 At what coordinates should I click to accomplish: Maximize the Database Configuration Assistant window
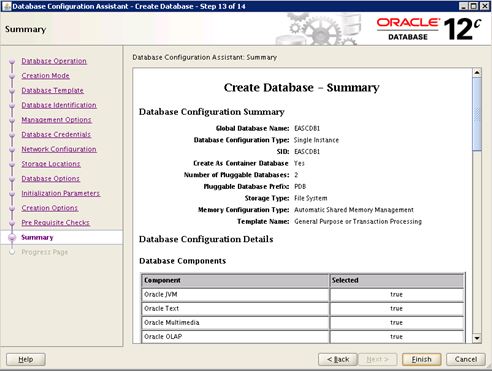(473, 6)
